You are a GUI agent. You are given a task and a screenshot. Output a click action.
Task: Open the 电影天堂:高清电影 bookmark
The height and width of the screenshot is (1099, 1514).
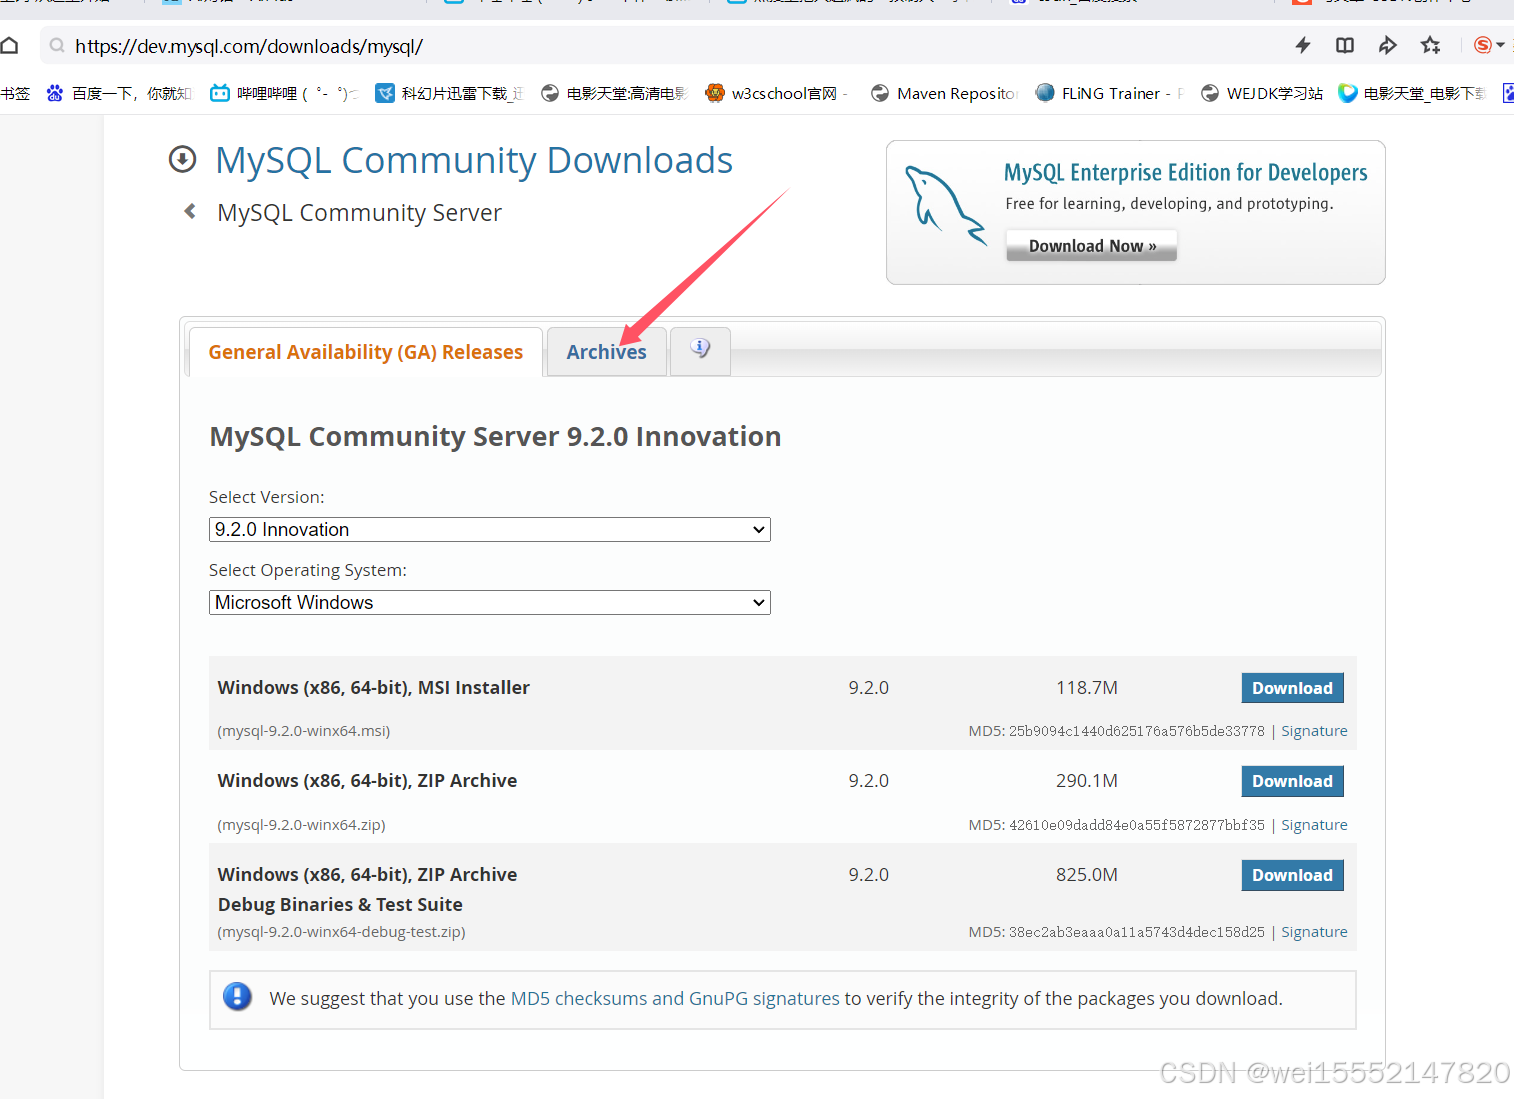tap(615, 93)
